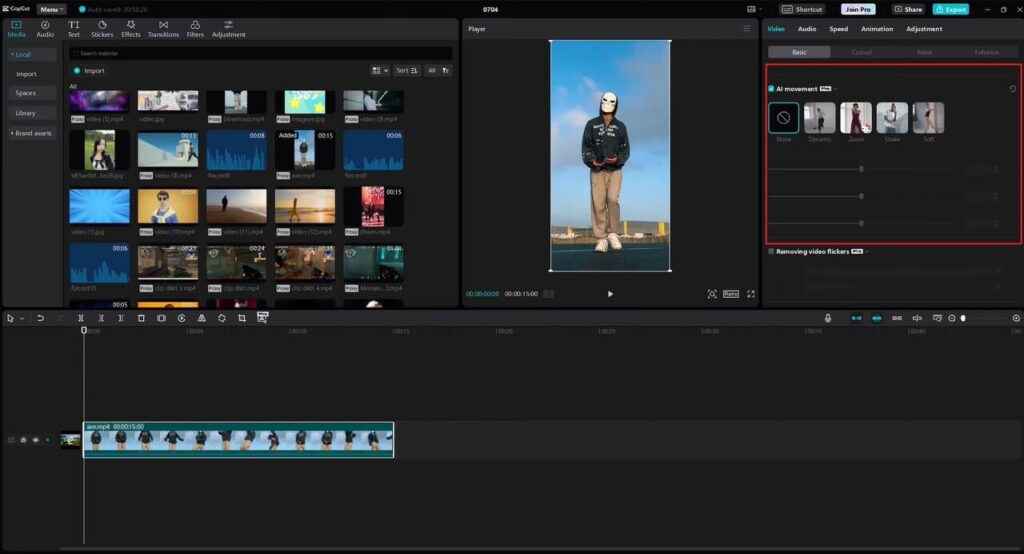Open the Transitions panel
The height and width of the screenshot is (554, 1024).
pyautogui.click(x=163, y=29)
